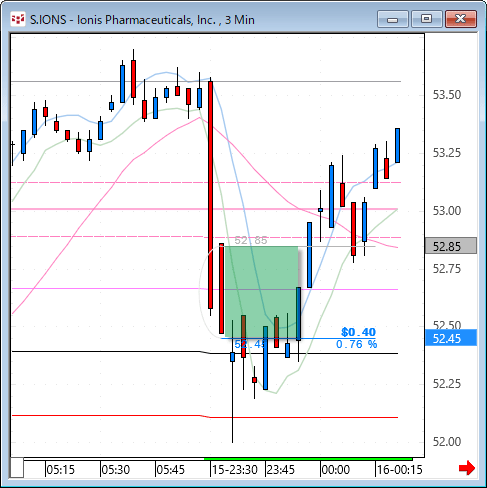Click the red scroll-right arrow icon
The width and height of the screenshot is (487, 488).
click(x=467, y=468)
